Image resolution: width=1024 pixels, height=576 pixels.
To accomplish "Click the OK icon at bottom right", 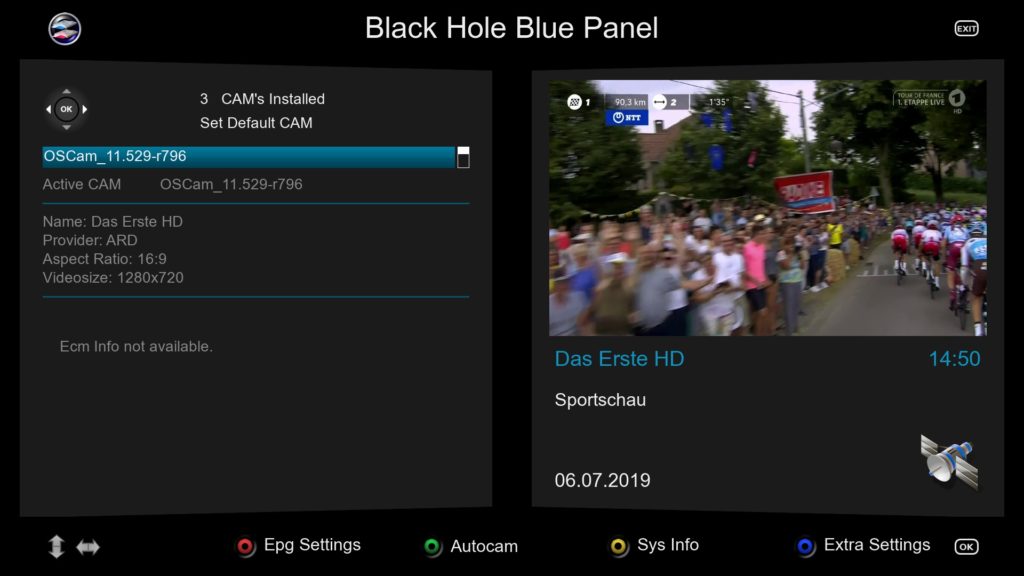I will coord(966,547).
